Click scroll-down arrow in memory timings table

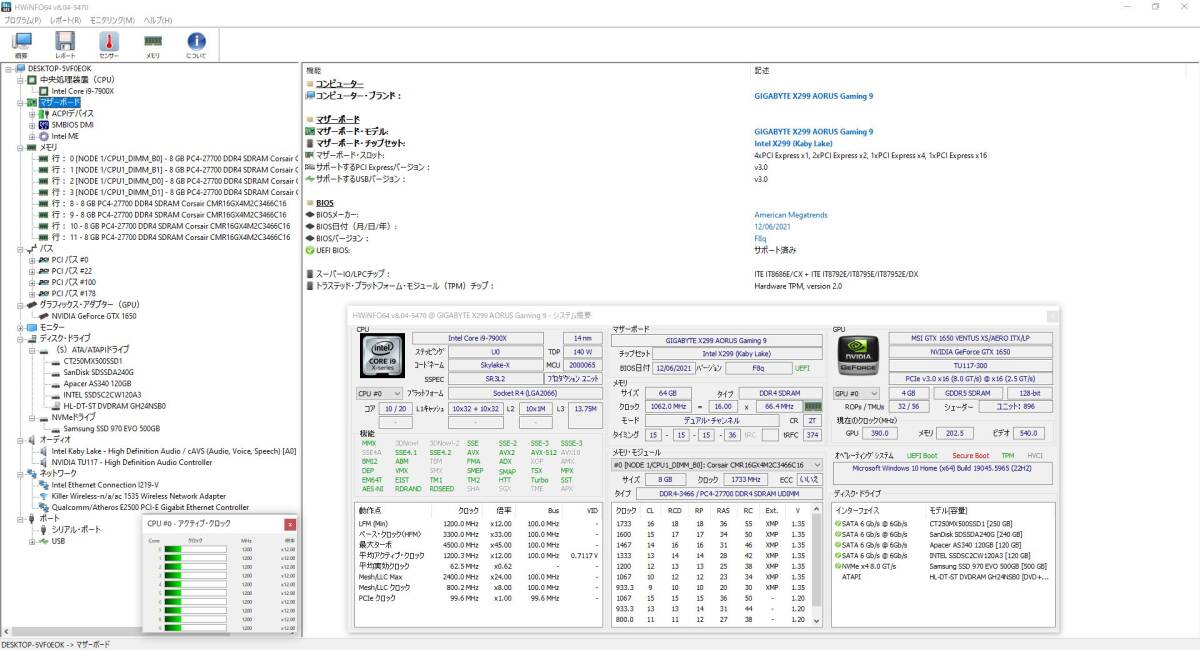tap(818, 621)
